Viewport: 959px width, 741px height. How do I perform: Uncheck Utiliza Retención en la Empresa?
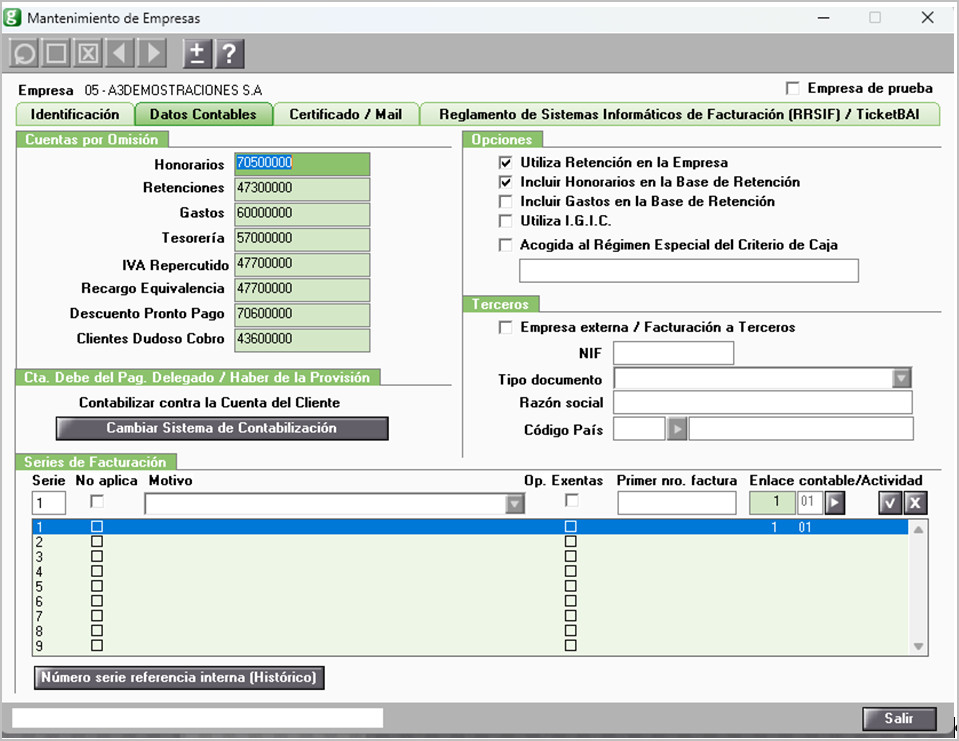pos(506,163)
